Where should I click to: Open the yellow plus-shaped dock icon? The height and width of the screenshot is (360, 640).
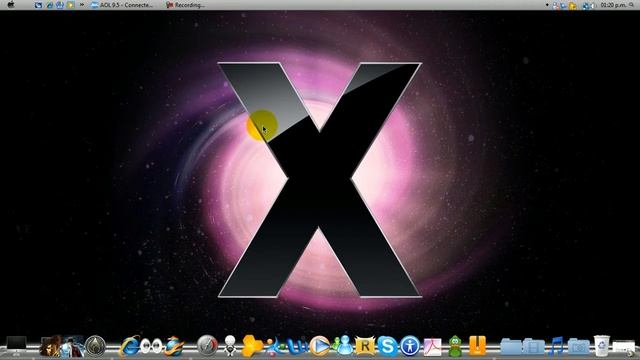252,346
